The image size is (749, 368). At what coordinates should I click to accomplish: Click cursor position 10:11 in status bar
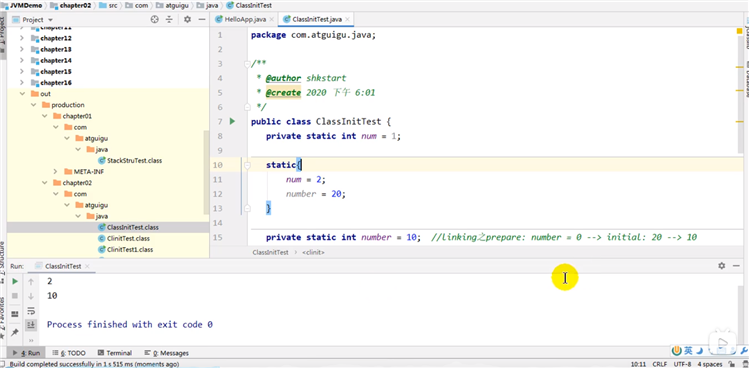[639, 364]
